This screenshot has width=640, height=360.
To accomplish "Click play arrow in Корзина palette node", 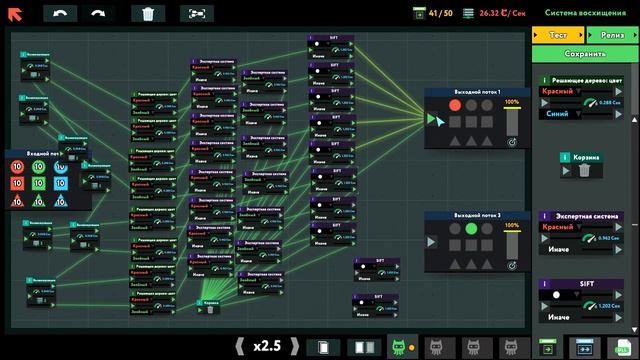I will (566, 171).
